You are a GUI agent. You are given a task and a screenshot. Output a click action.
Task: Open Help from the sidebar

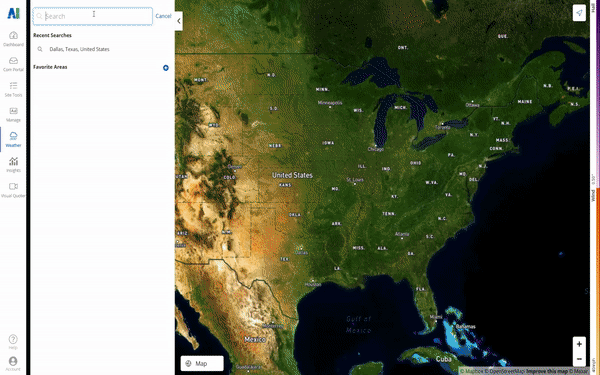point(13,342)
